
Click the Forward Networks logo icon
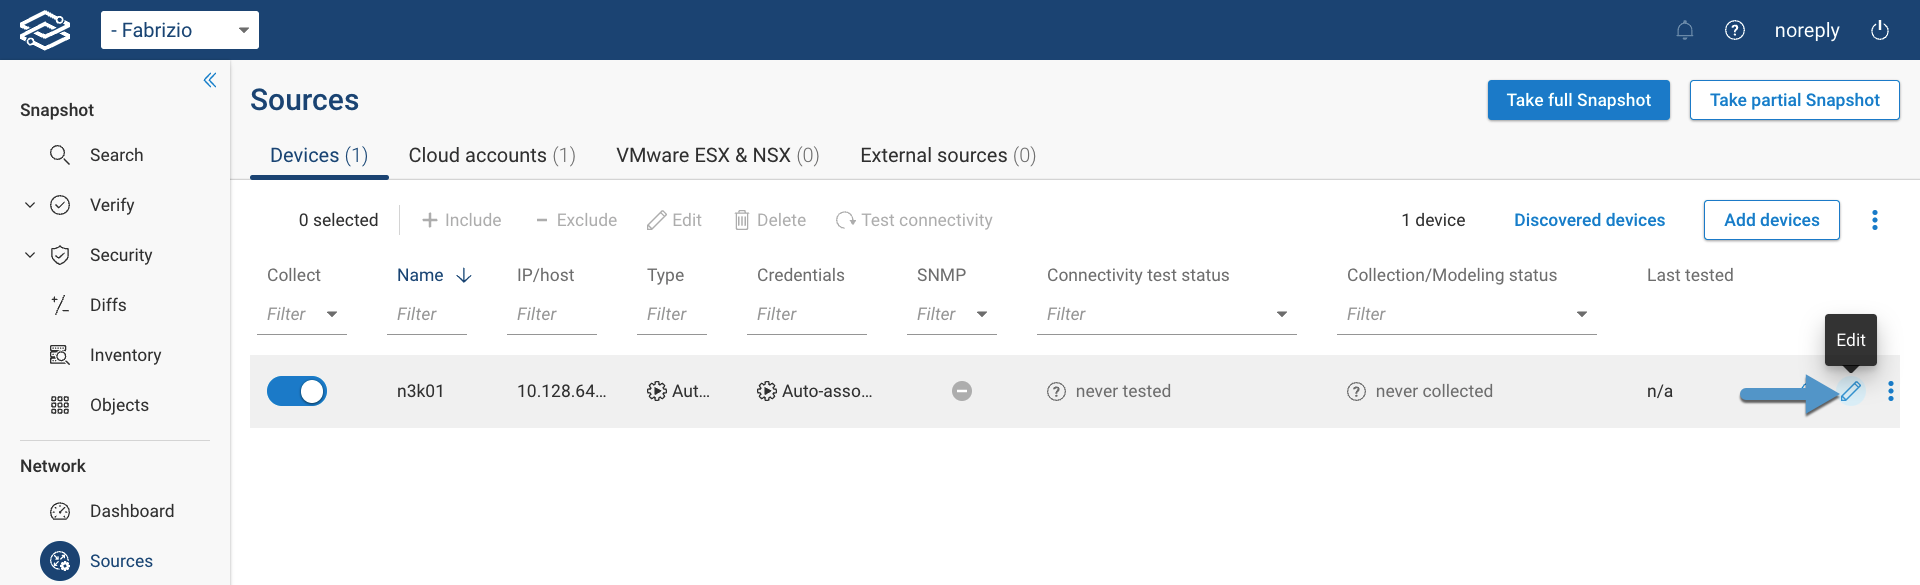pyautogui.click(x=45, y=30)
